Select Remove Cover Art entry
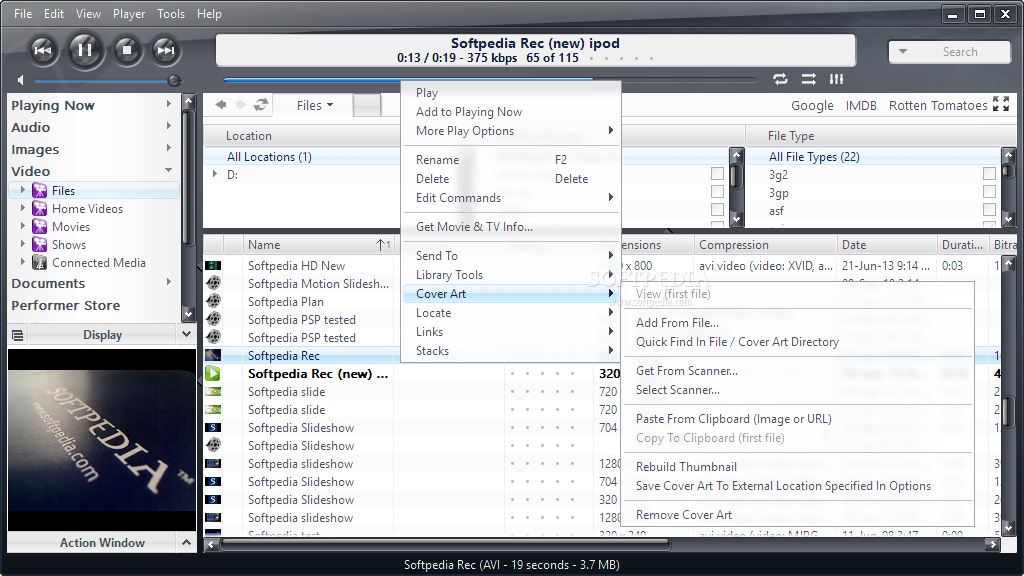 (684, 515)
